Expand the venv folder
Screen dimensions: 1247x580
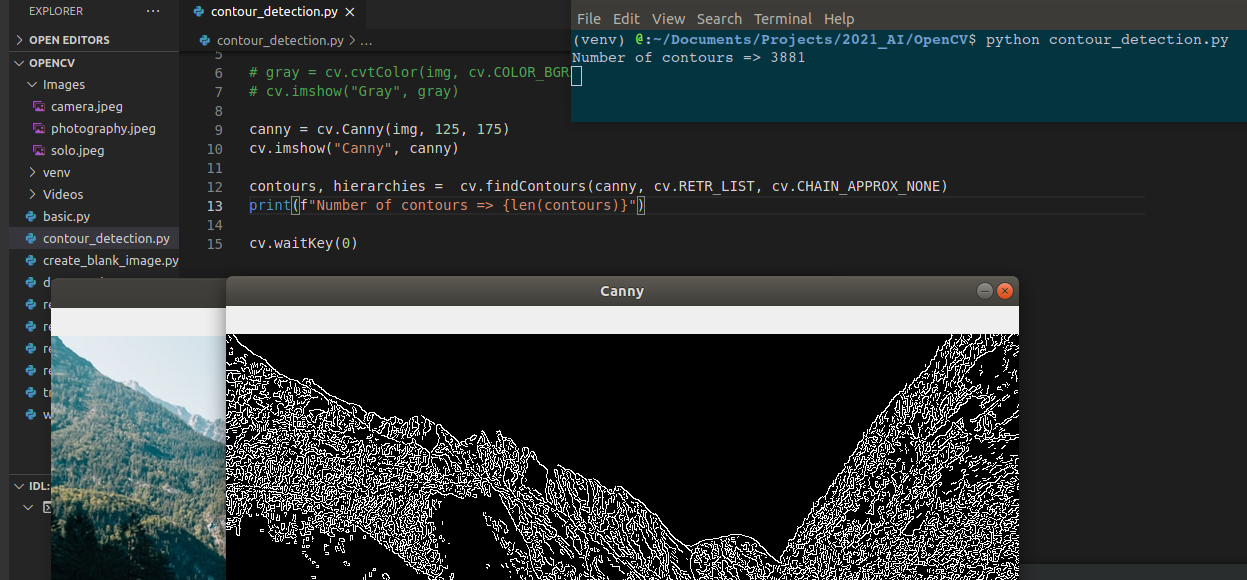click(31, 172)
